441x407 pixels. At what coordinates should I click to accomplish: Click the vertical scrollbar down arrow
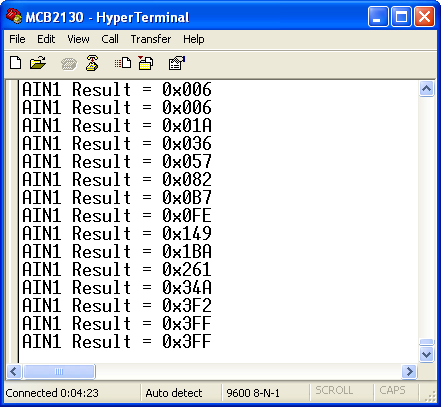pyautogui.click(x=427, y=354)
